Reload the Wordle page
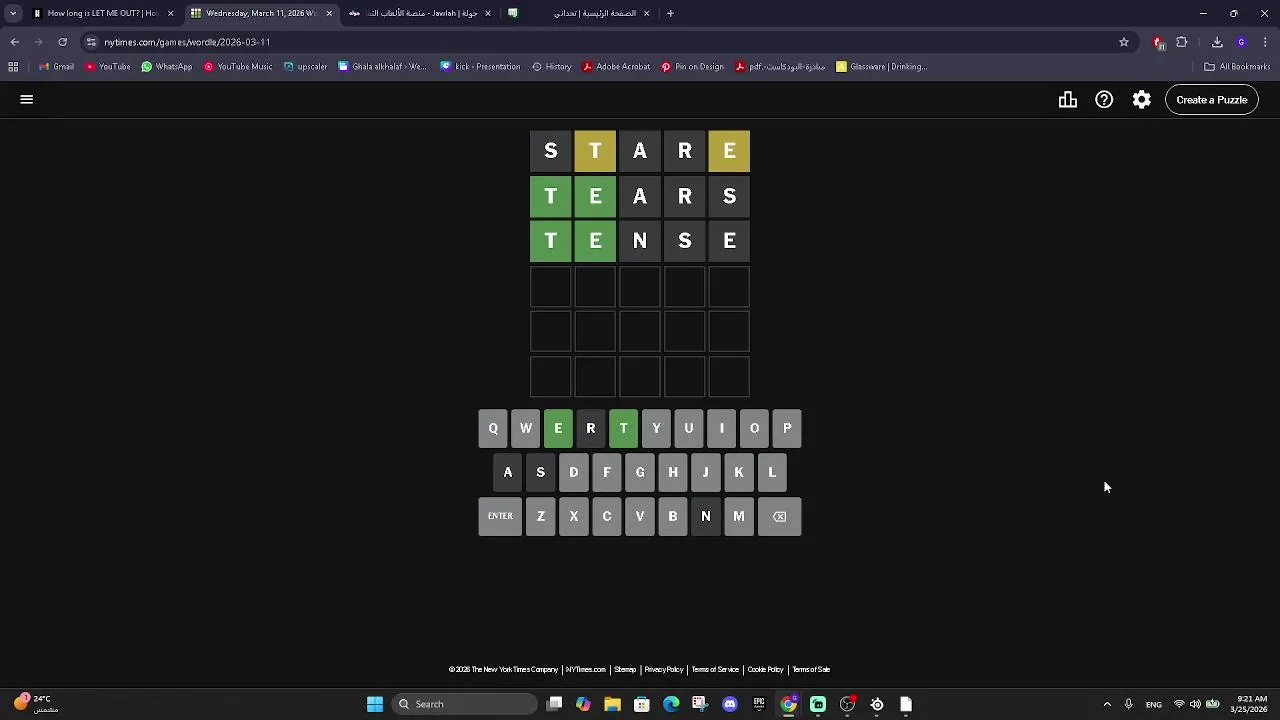1280x720 pixels. tap(62, 42)
